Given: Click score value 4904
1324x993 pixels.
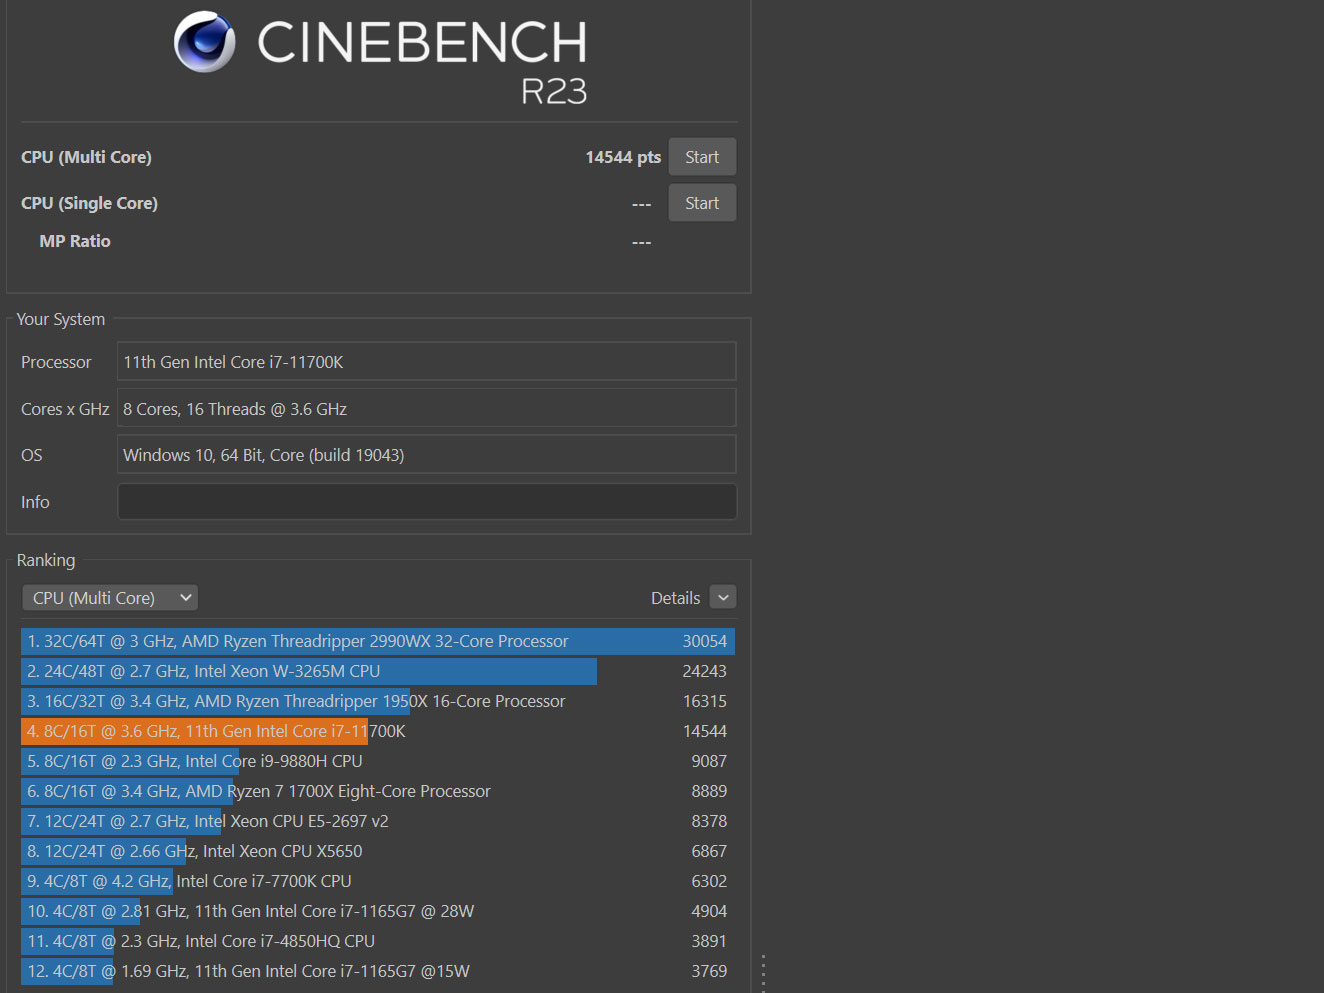Looking at the screenshot, I should pyautogui.click(x=709, y=911).
